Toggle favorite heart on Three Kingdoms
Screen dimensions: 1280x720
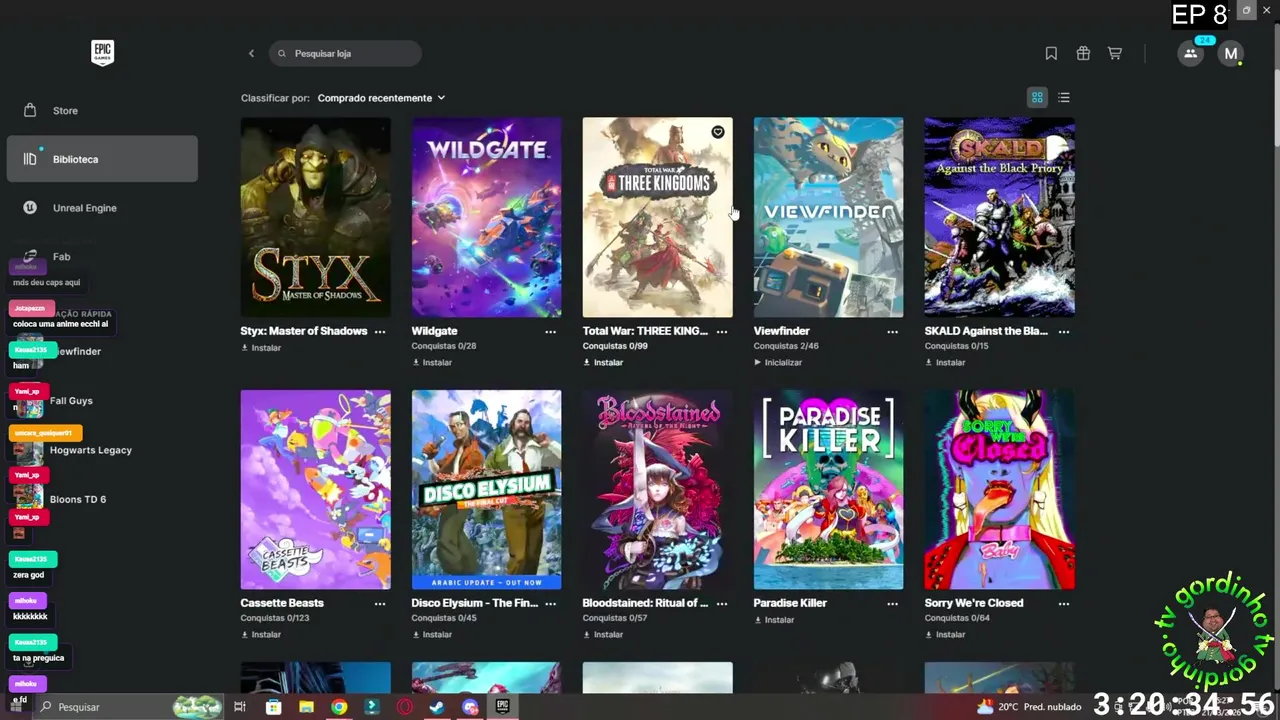click(718, 132)
